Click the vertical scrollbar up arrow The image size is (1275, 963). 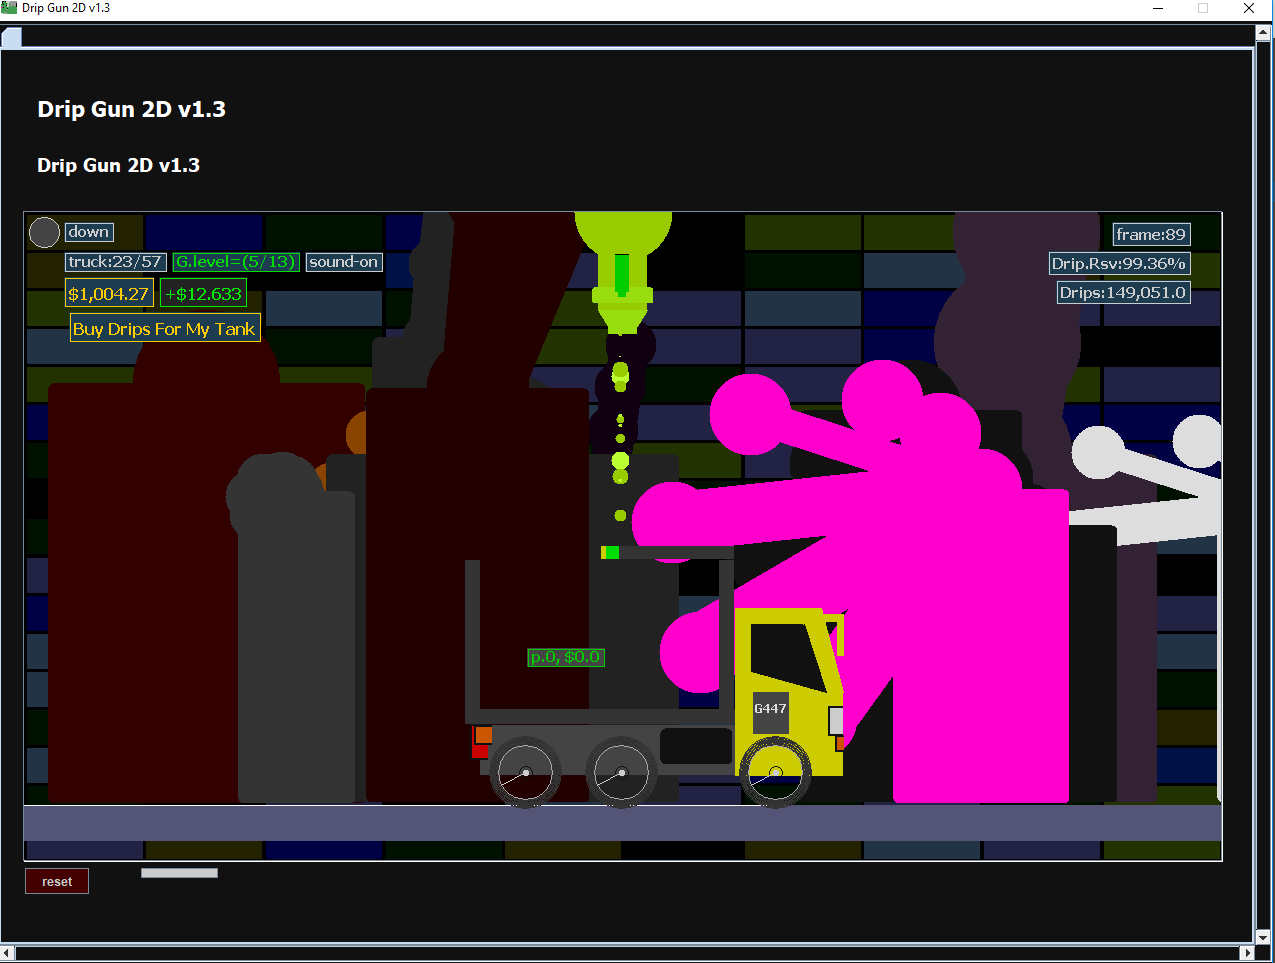click(x=1263, y=33)
